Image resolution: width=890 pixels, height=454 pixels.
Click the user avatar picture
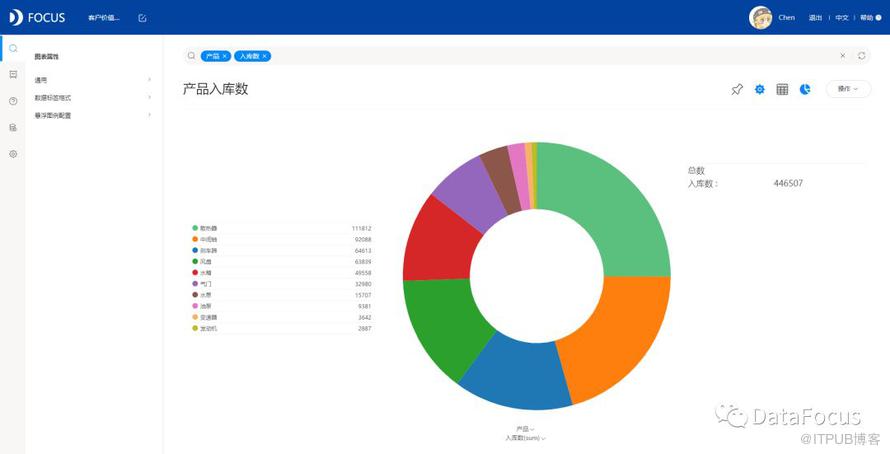[761, 18]
